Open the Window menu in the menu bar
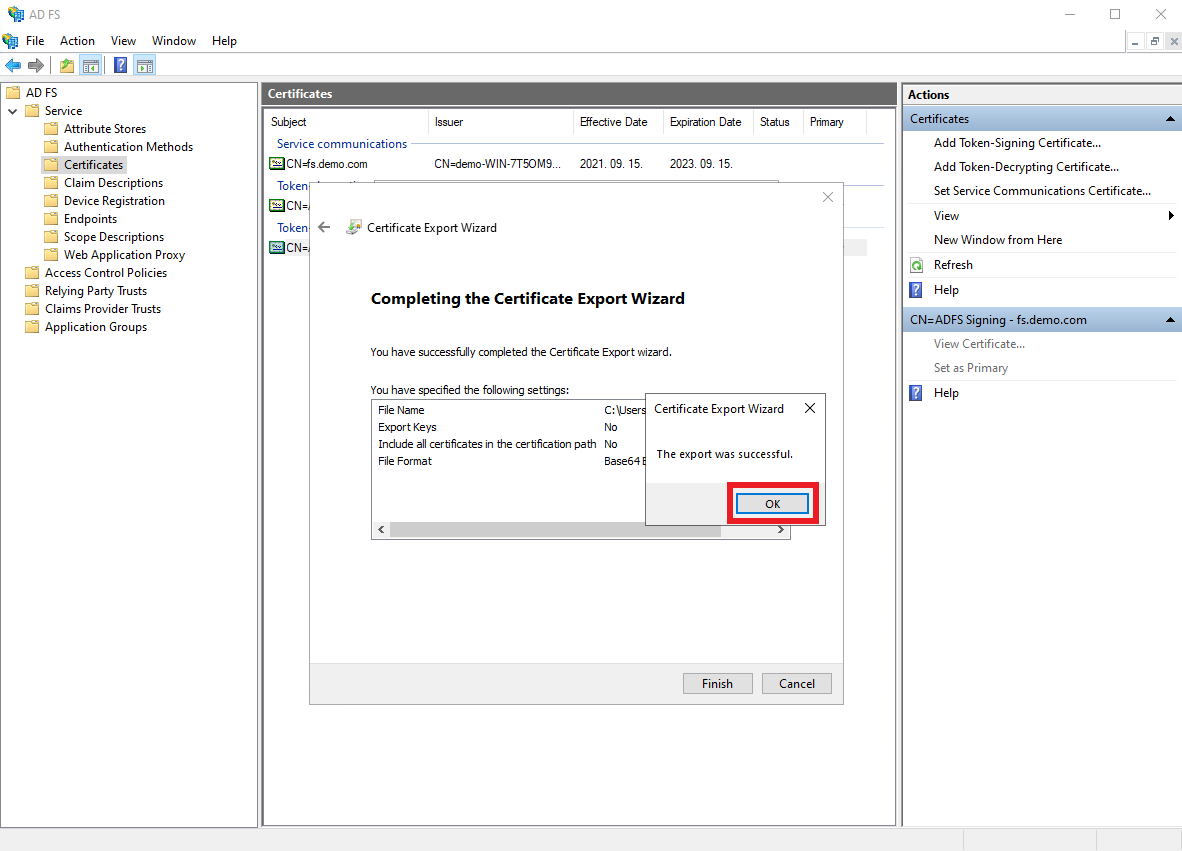Viewport: 1182px width, 851px height. [174, 41]
